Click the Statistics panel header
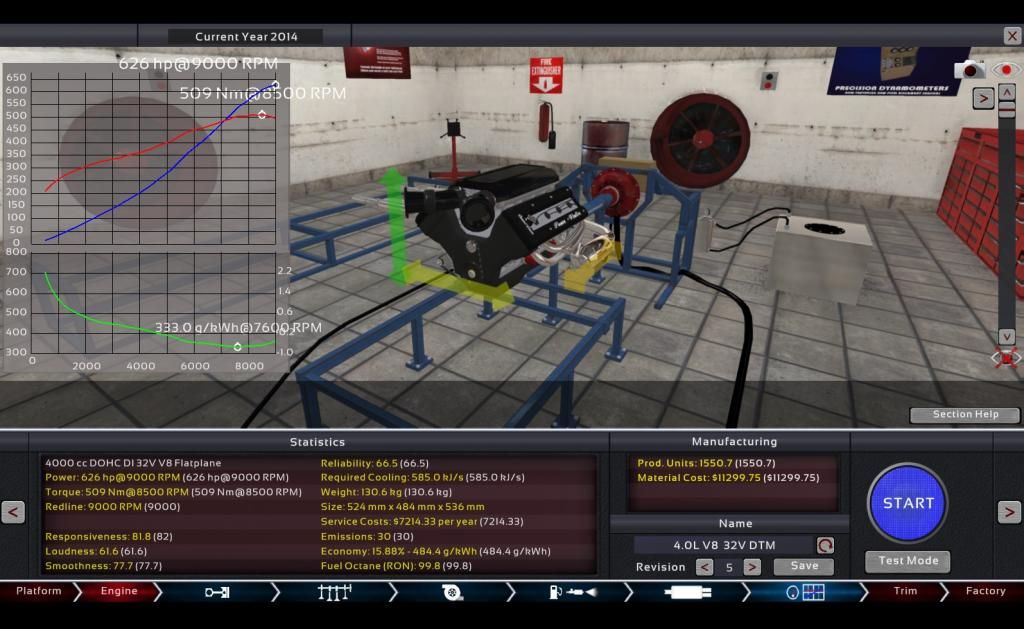This screenshot has height=629, width=1024. 317,442
